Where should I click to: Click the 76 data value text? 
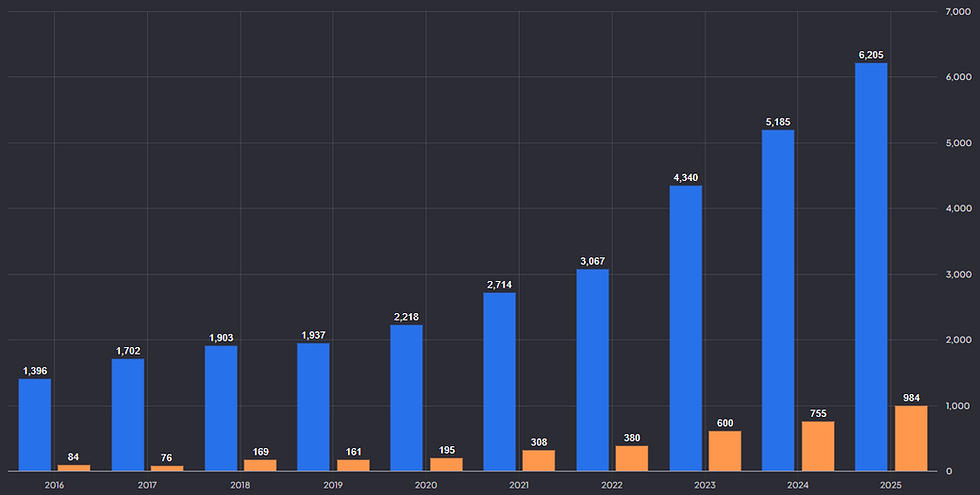166,458
